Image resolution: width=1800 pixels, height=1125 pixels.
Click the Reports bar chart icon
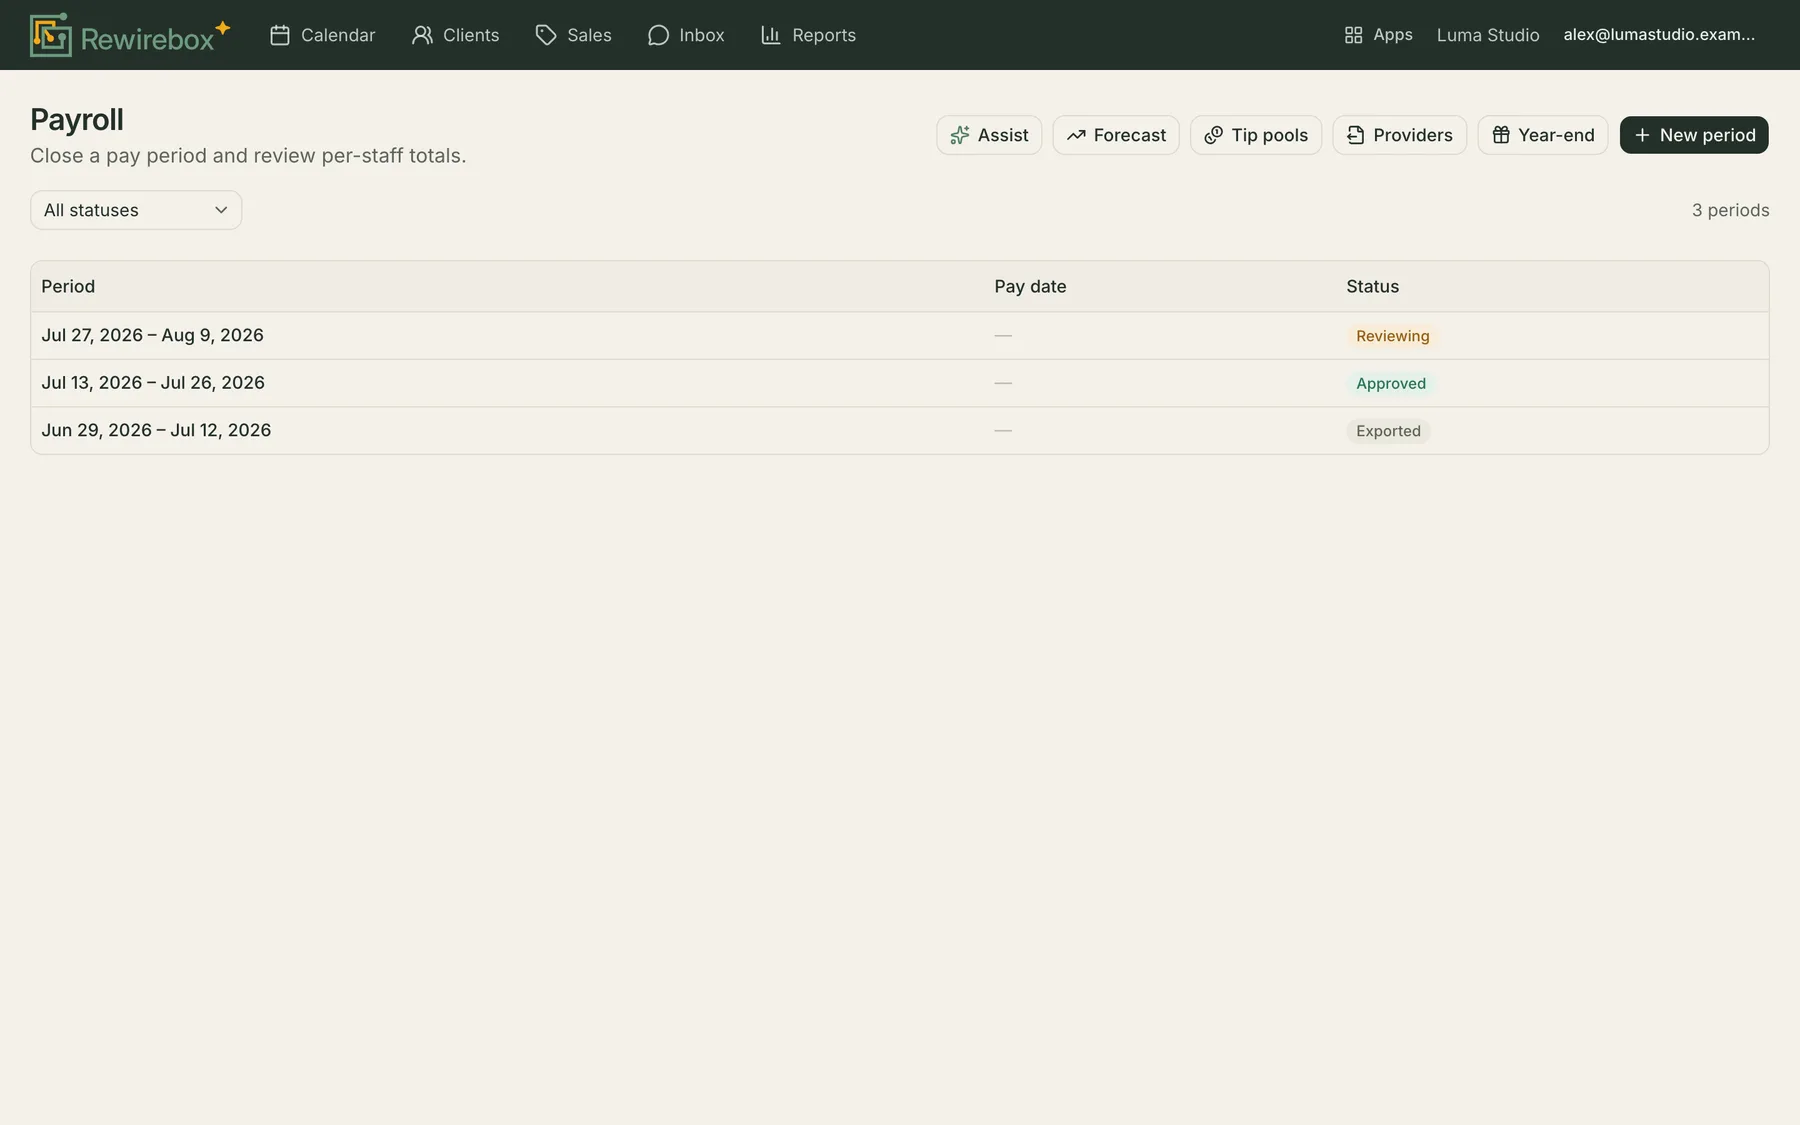(x=771, y=35)
